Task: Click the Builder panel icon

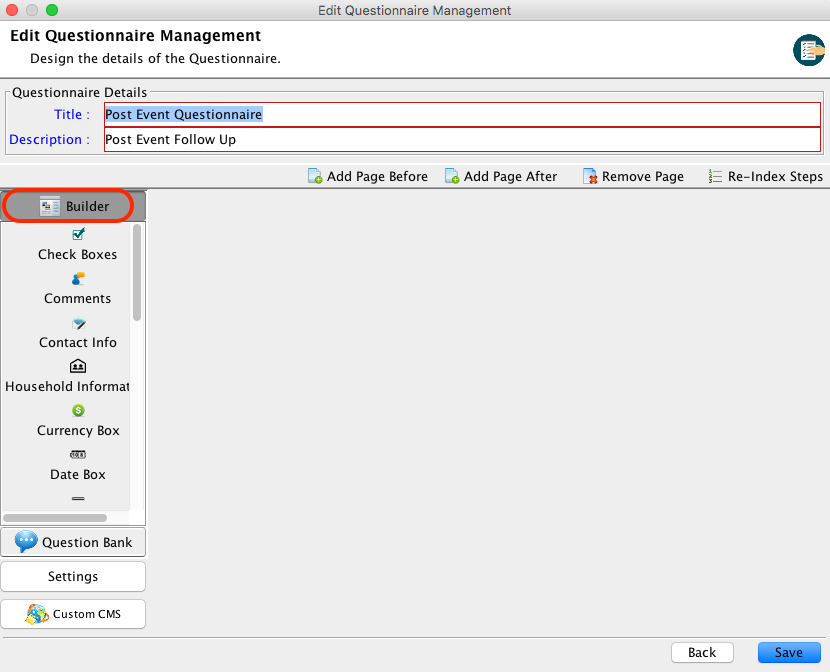Action: click(x=50, y=206)
